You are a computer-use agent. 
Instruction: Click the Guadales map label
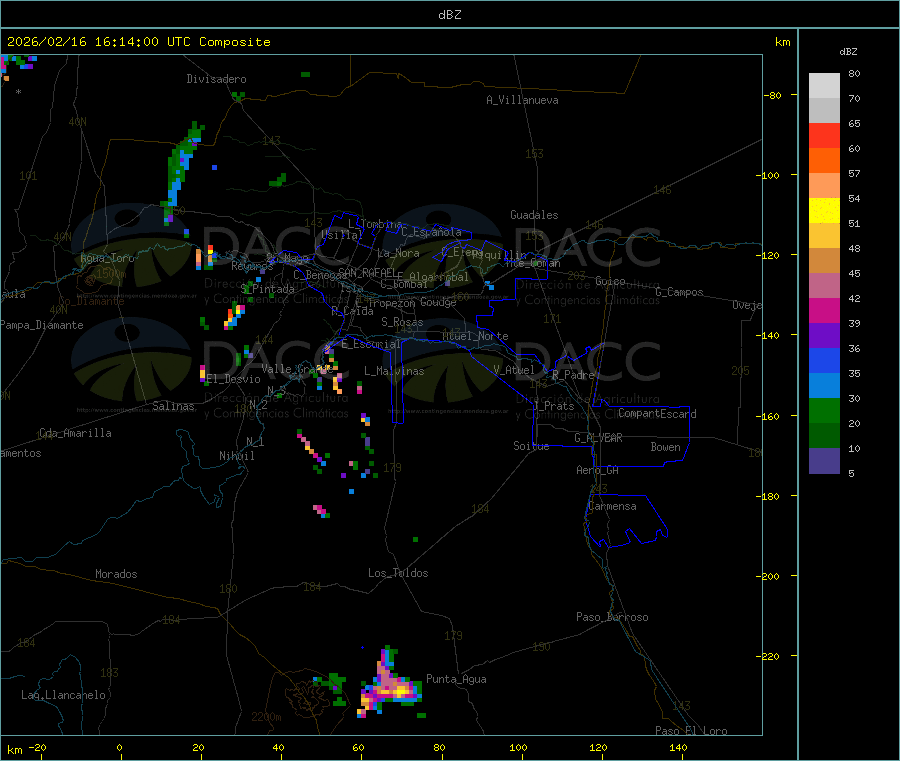pyautogui.click(x=534, y=215)
